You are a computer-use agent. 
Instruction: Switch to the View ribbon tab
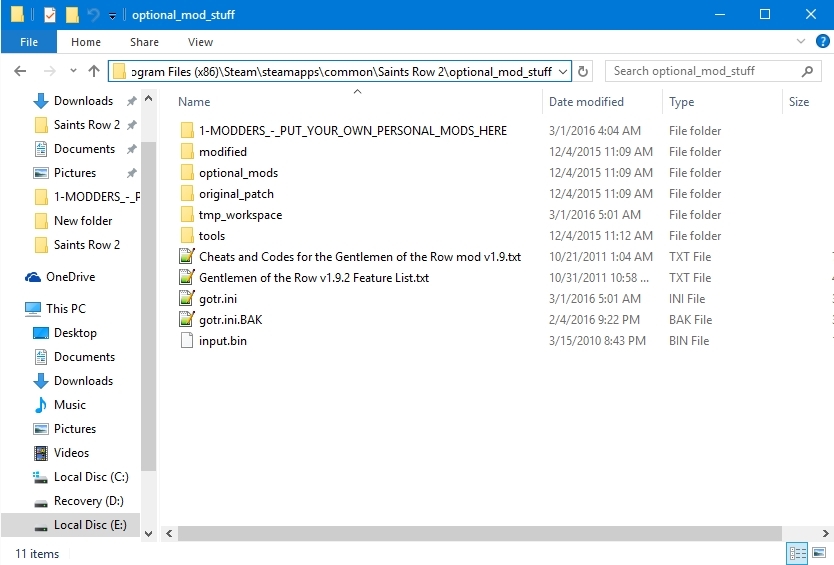(x=200, y=42)
